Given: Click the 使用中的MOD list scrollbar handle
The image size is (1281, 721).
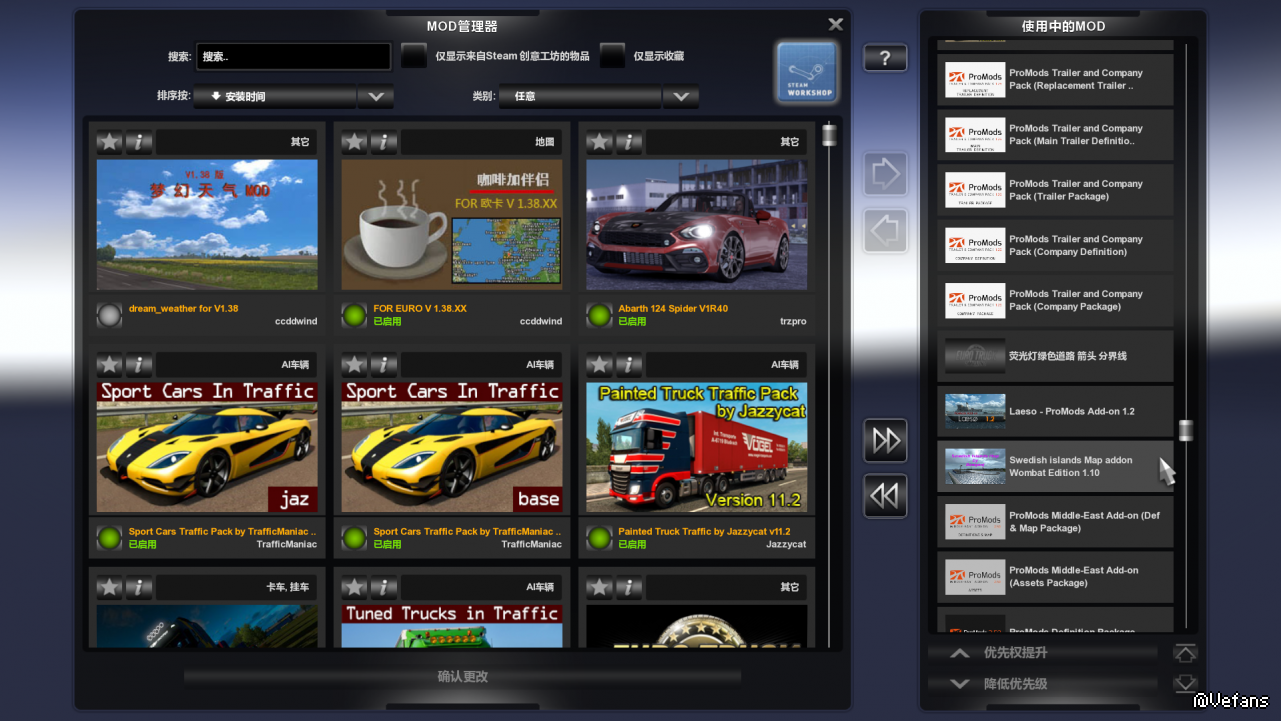Looking at the screenshot, I should pos(1186,430).
